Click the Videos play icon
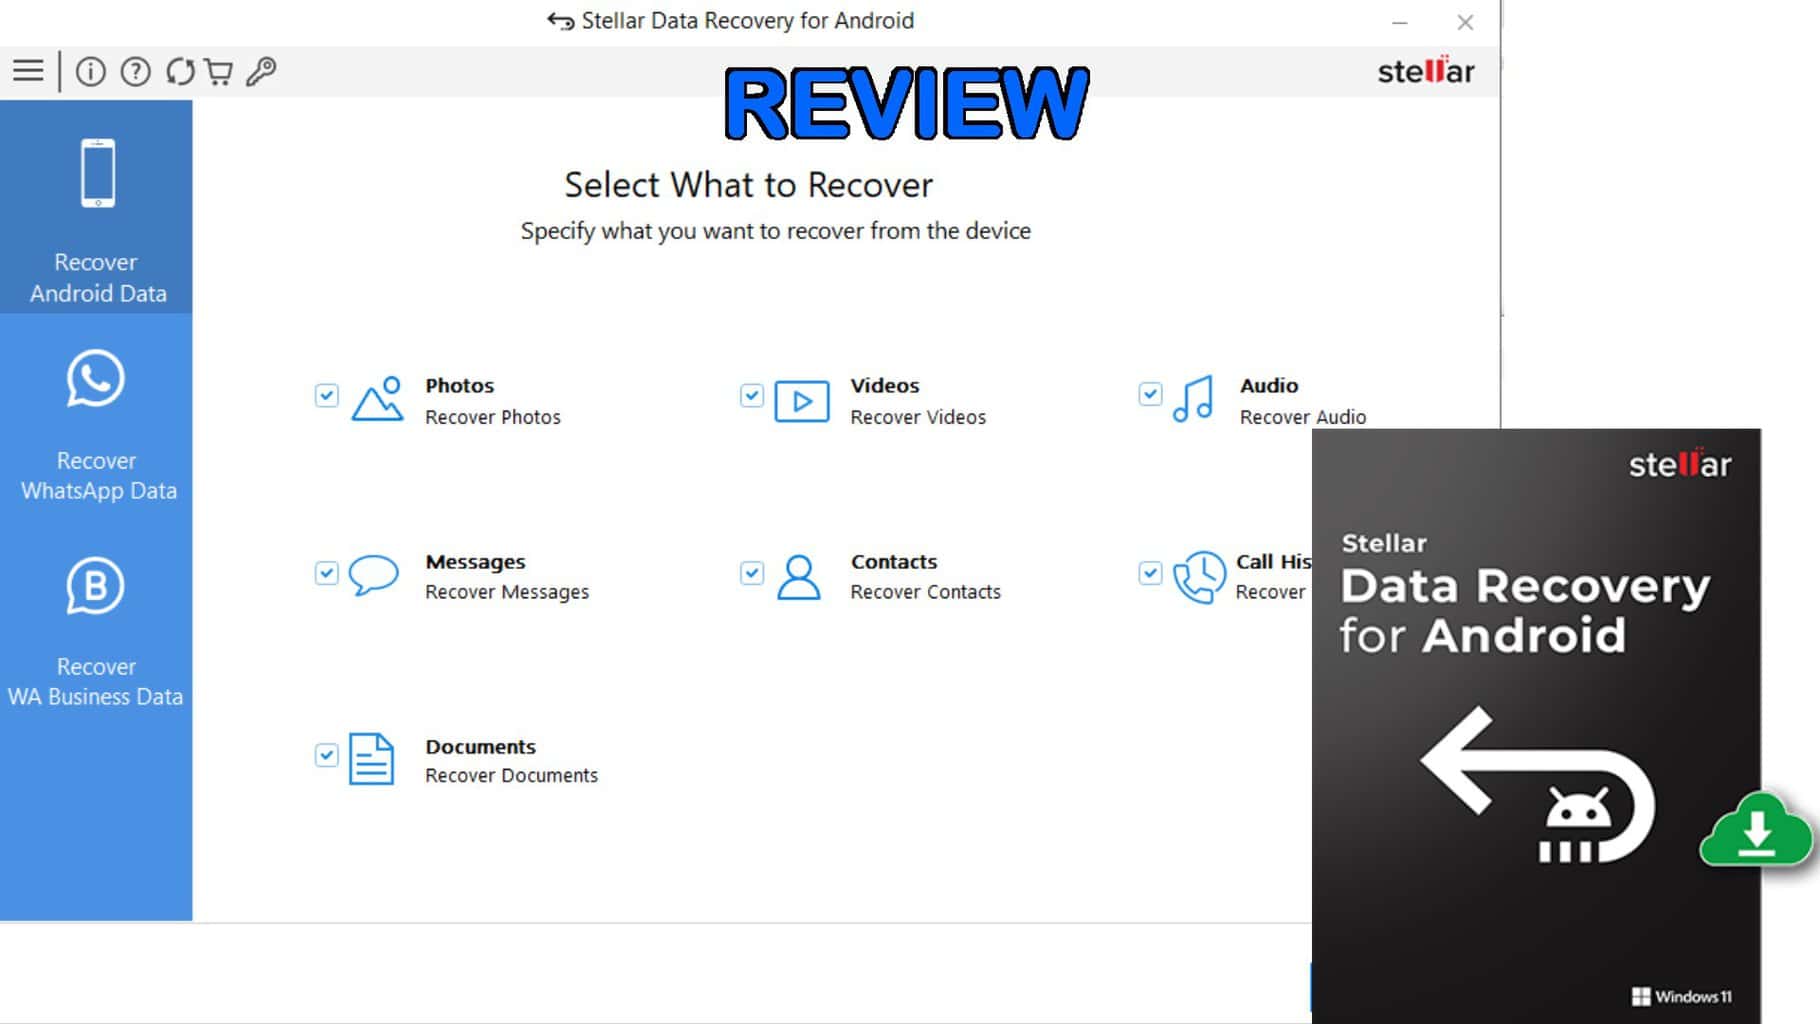 (802, 401)
